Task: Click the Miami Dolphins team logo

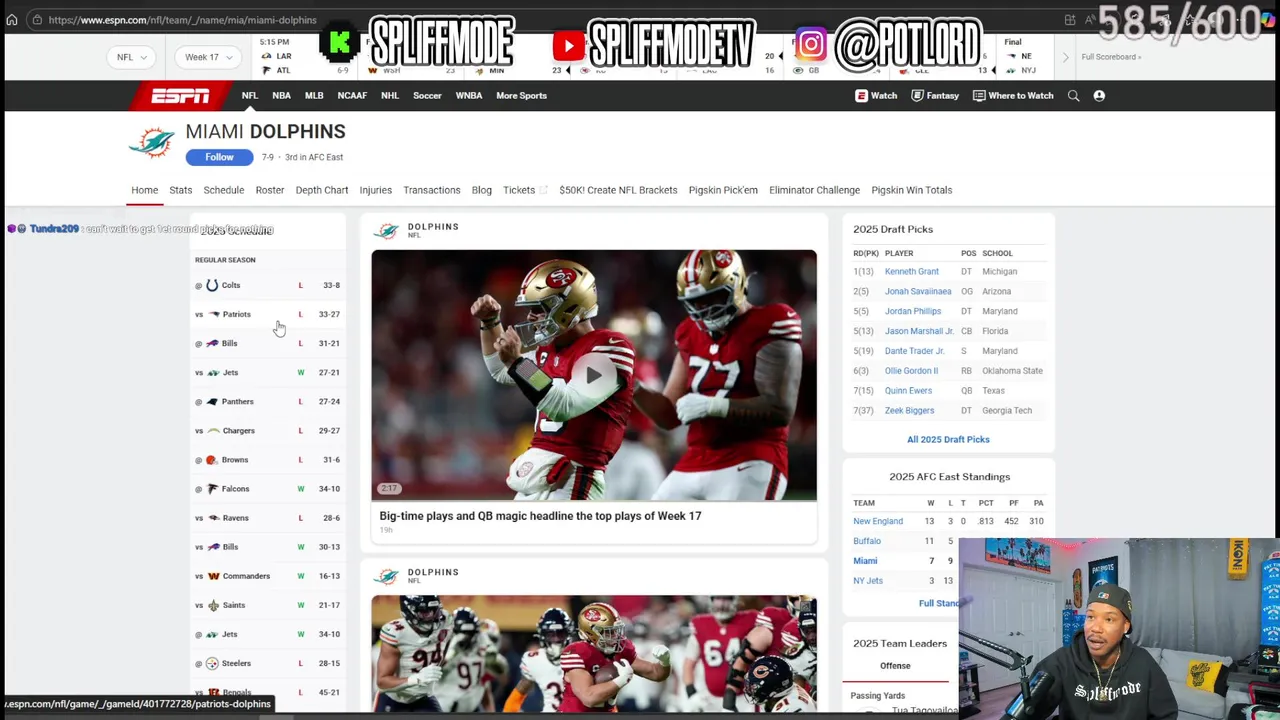Action: click(x=152, y=143)
